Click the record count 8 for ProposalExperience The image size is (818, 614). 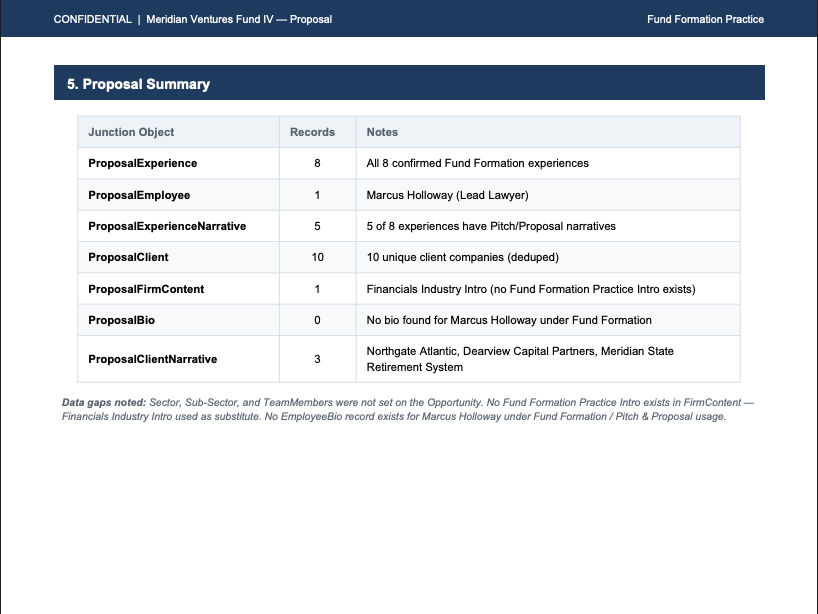(x=317, y=163)
